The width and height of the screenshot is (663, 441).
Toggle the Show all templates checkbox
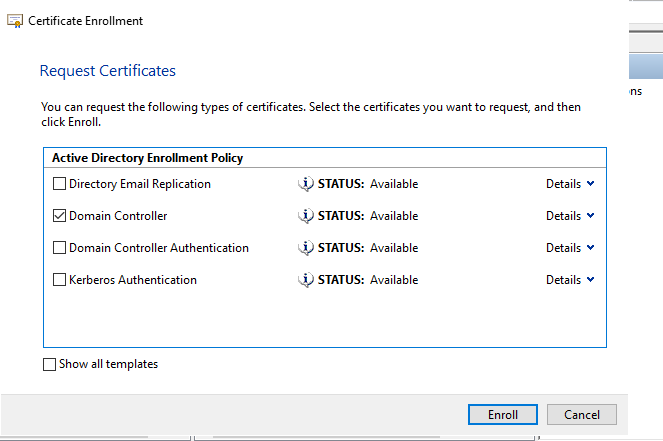coord(50,365)
